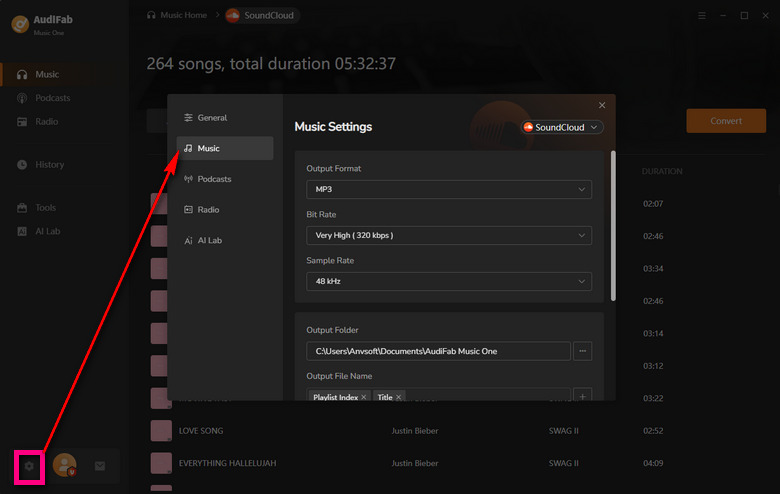
Task: Open AI Lab in the left sidebar
Action: [x=46, y=231]
